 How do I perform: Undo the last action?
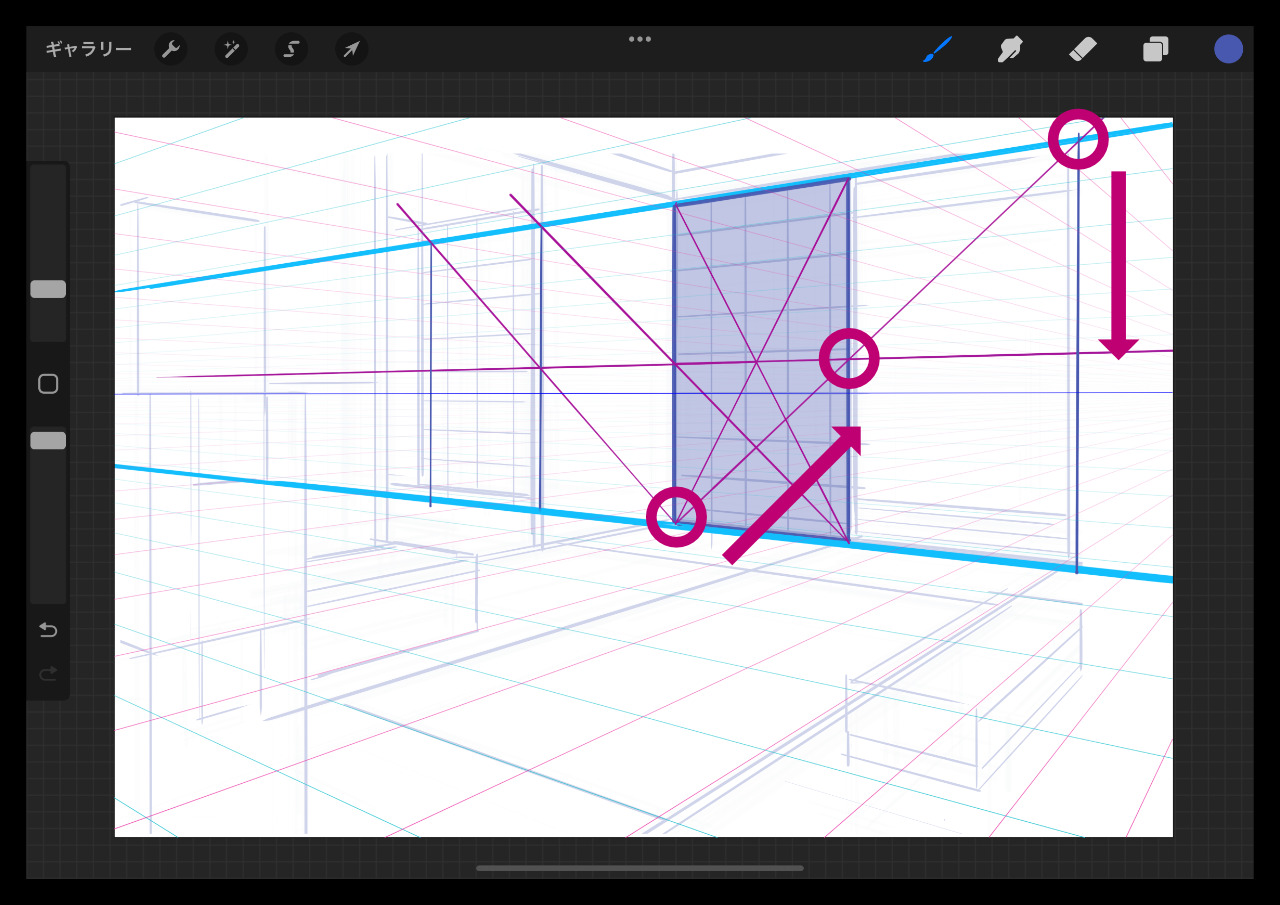click(48, 630)
